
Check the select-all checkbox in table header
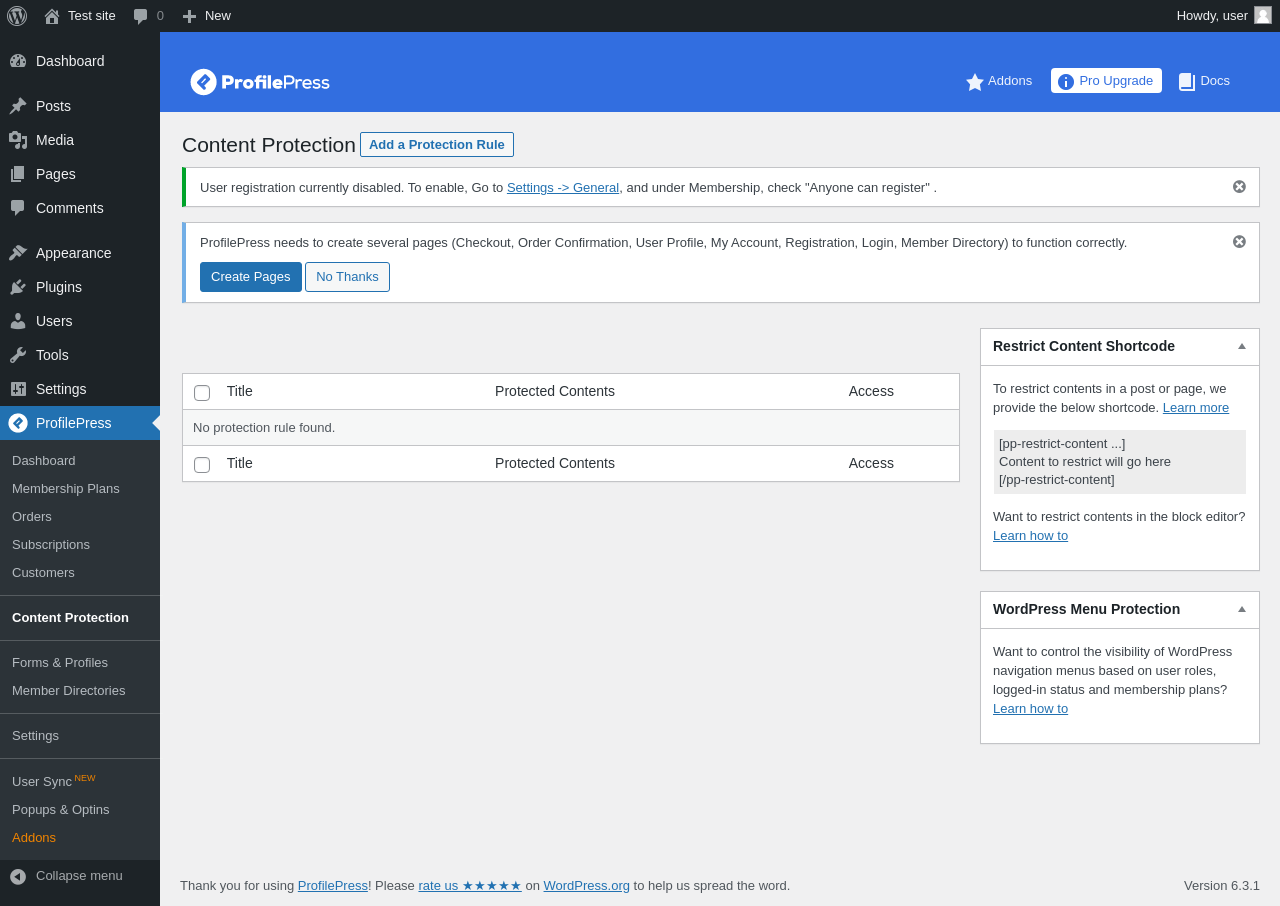[x=202, y=393]
